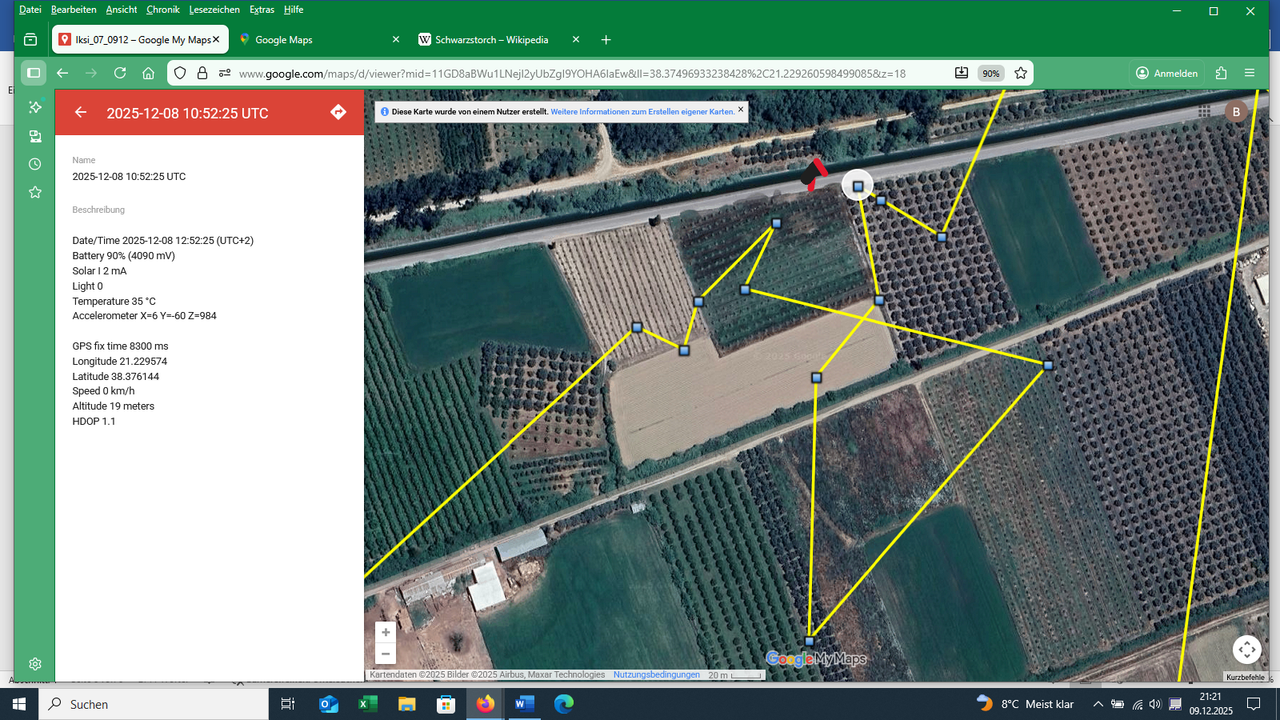Open the history clock icon in the Firefox sidebar

click(x=34, y=163)
